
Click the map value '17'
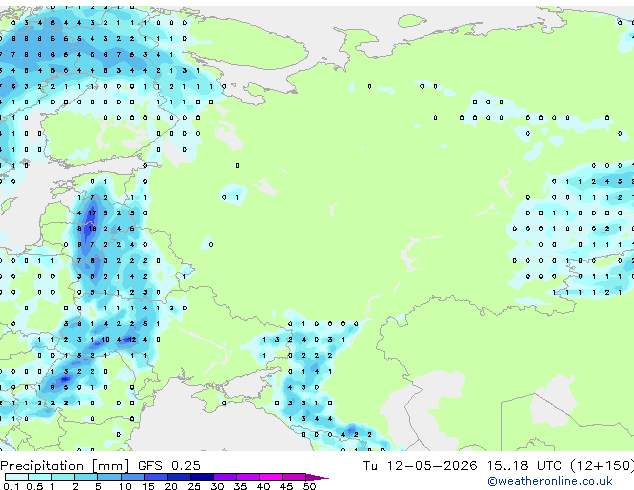tap(92, 213)
